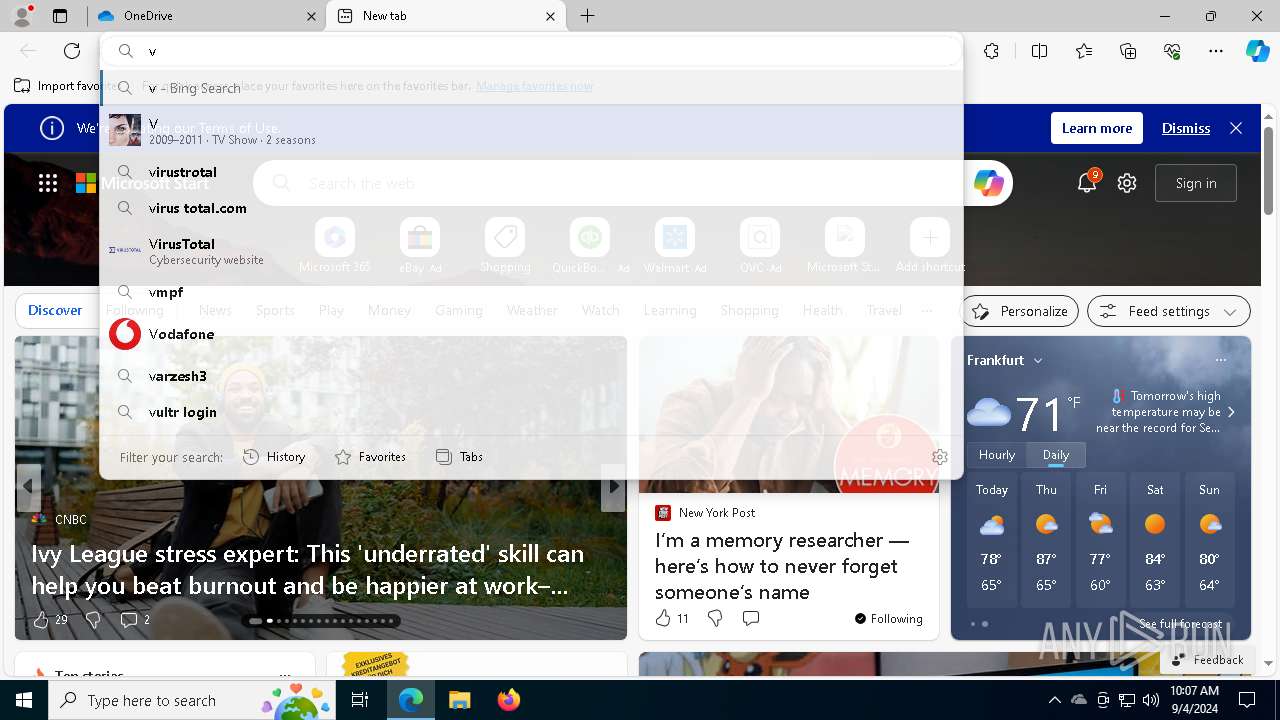Open the Copilot sidebar icon

(x=1257, y=51)
